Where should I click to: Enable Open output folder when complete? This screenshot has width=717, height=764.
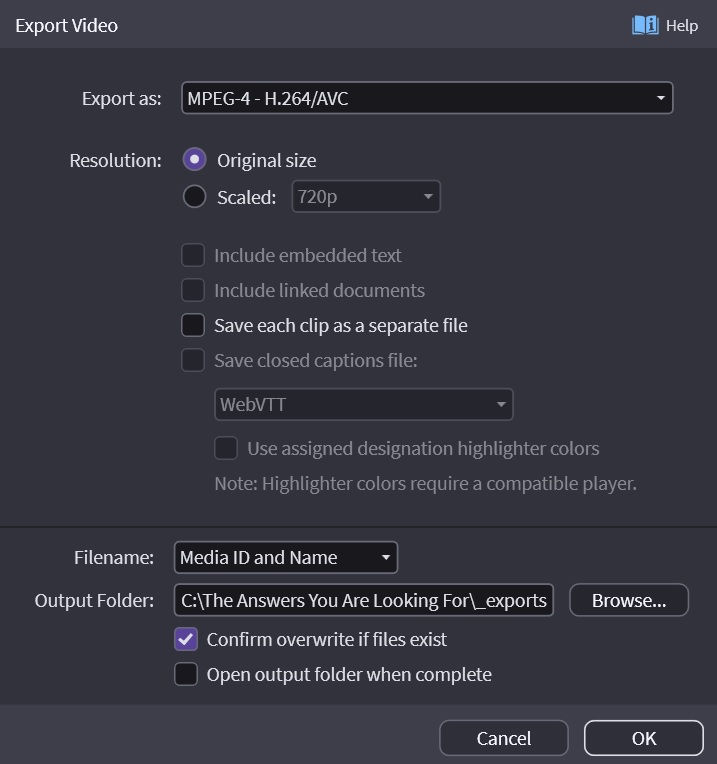coord(186,674)
